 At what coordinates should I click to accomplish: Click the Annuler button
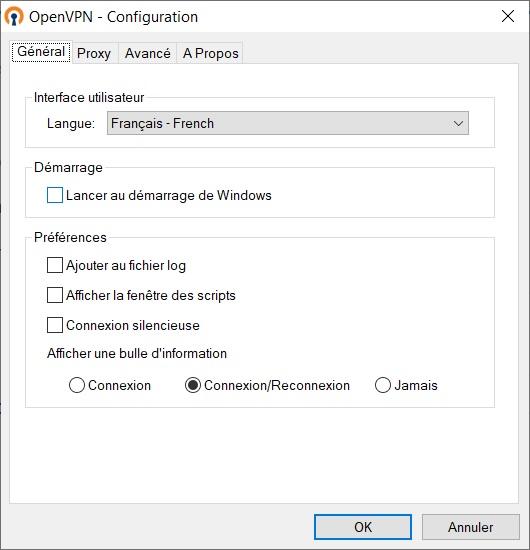[x=470, y=527]
